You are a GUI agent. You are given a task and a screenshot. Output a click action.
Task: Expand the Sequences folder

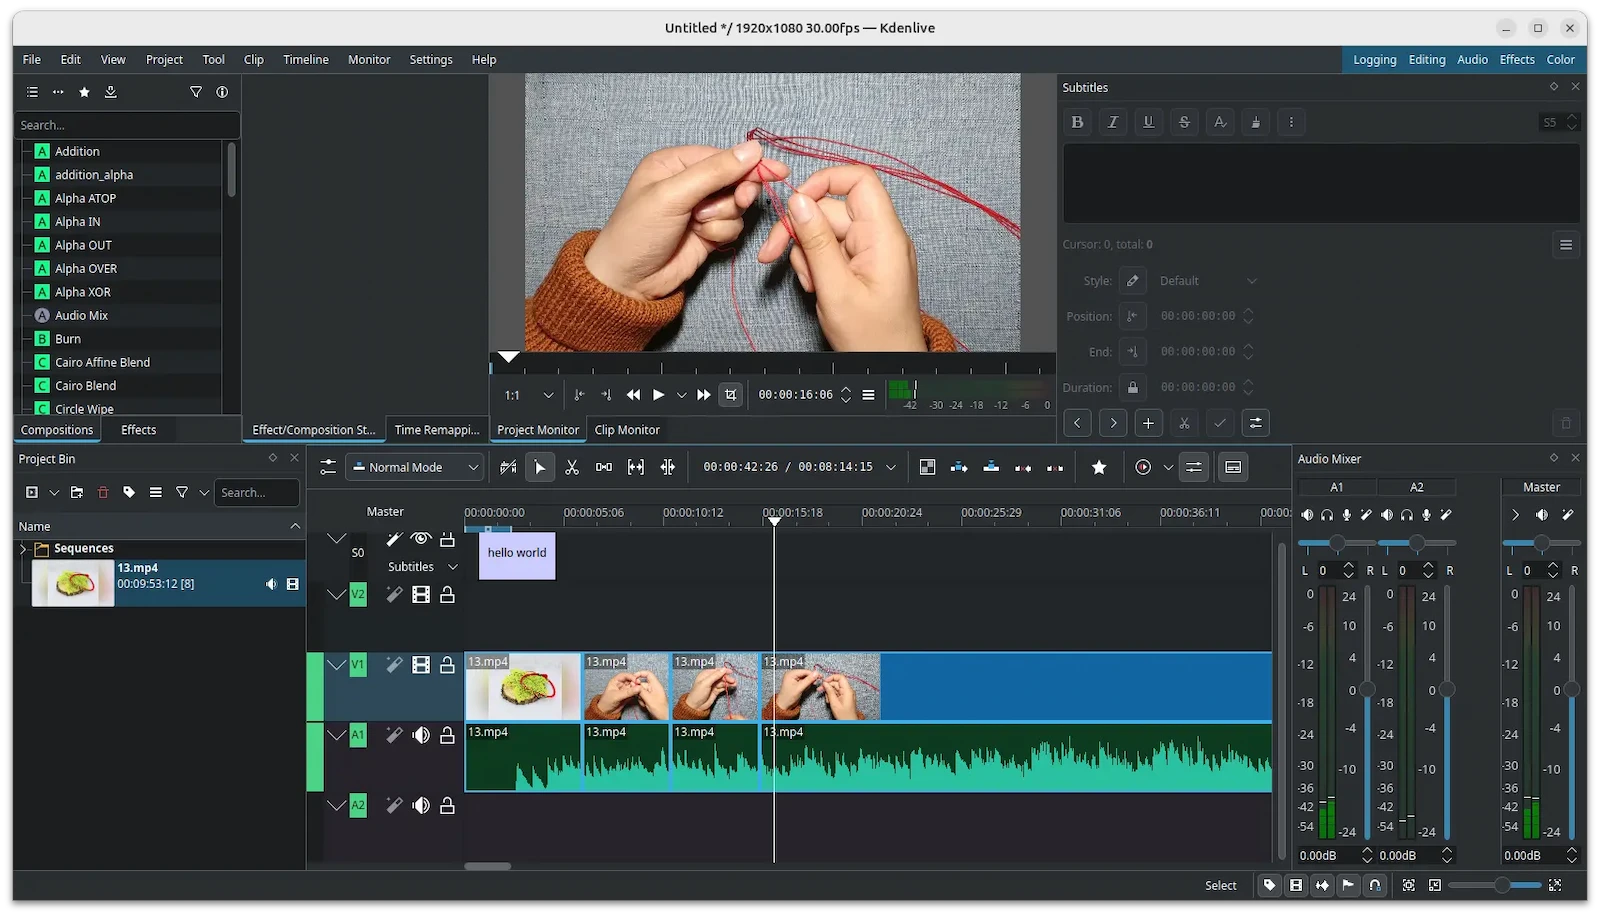(23, 549)
